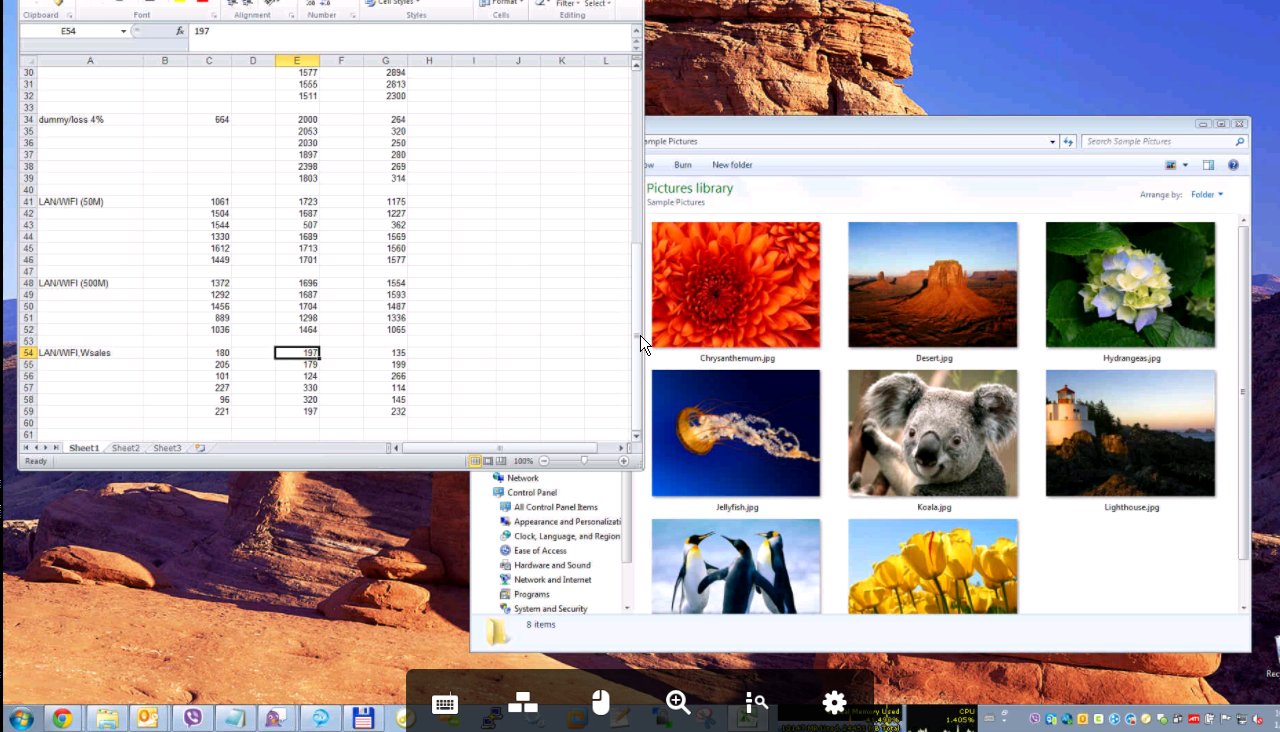Click the Burn button in Explorer toolbar
Screen dimensions: 1280x732
coord(683,165)
